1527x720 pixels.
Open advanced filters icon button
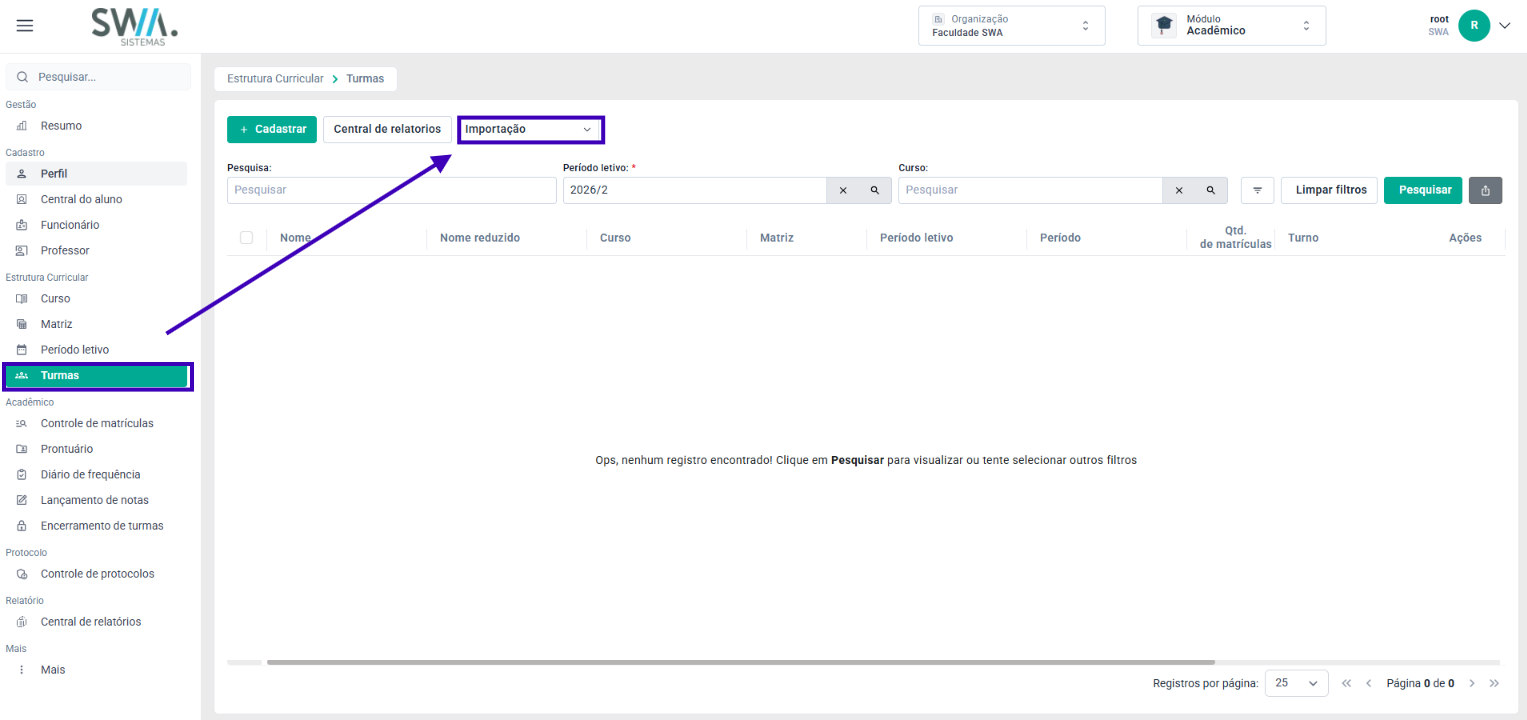click(1257, 190)
